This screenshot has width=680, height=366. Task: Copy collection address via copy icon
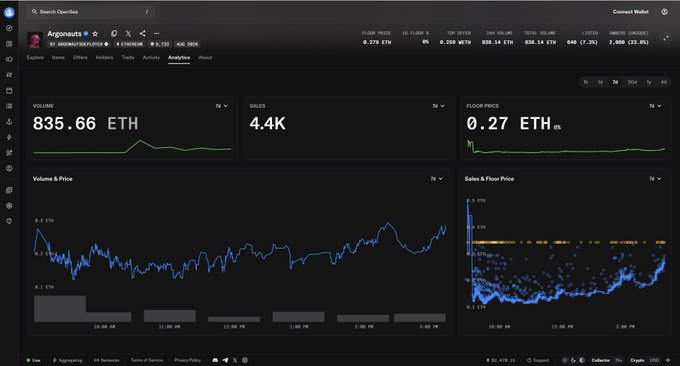(114, 33)
